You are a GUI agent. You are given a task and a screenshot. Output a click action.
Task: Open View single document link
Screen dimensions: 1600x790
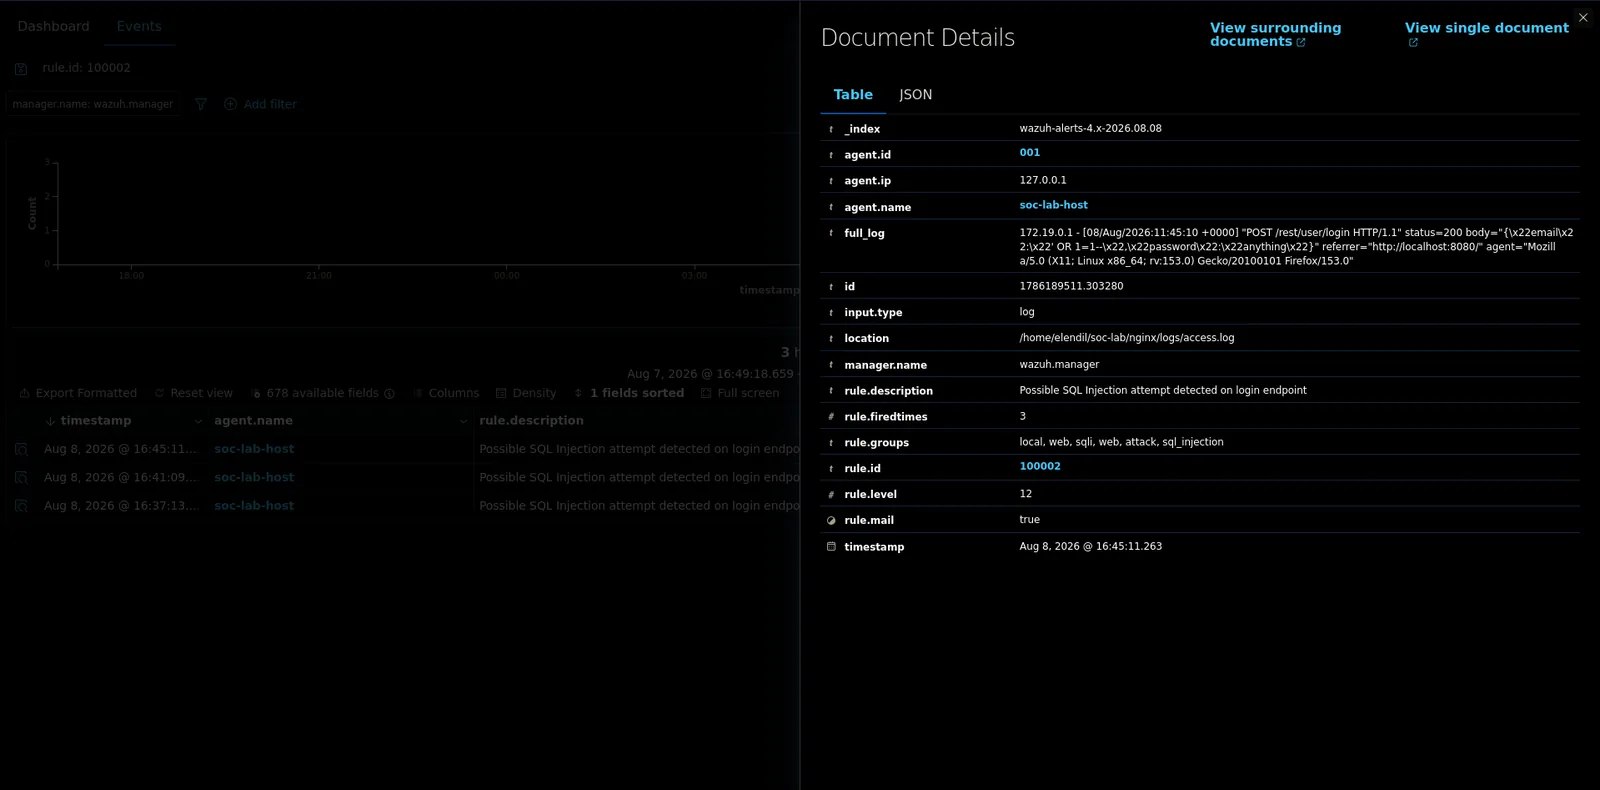tap(1487, 35)
